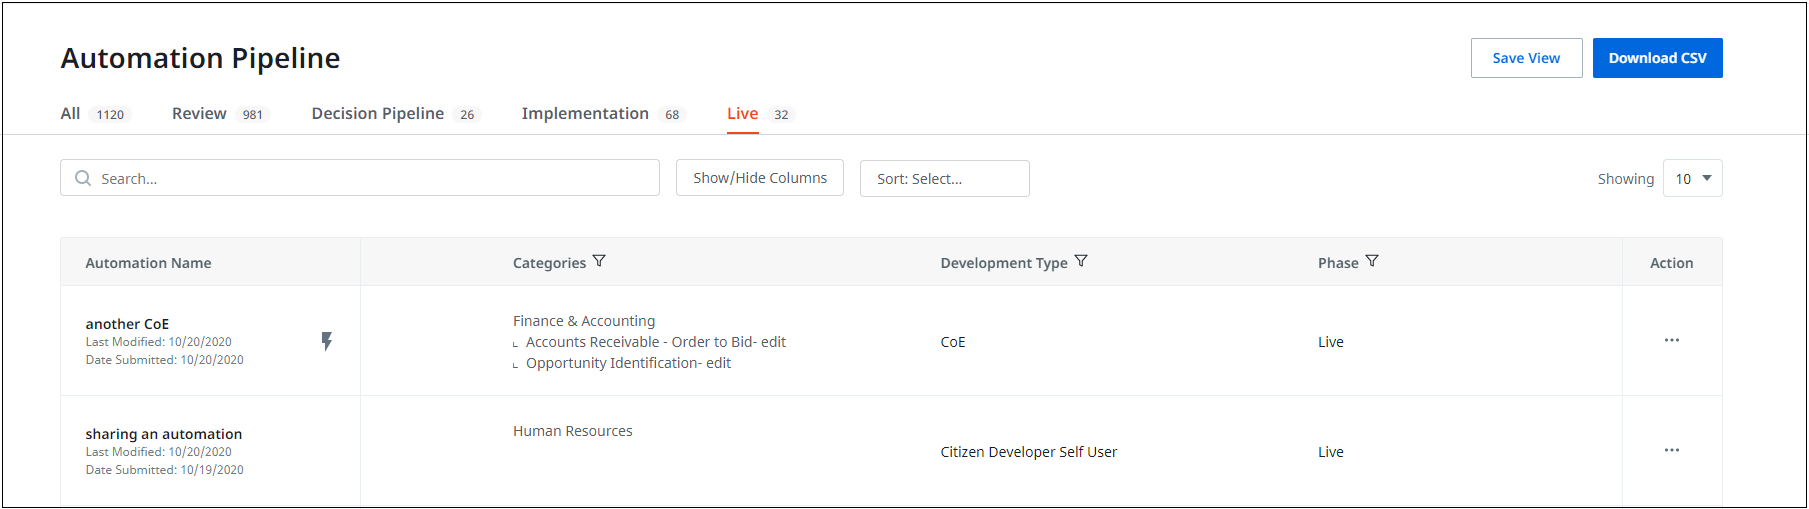Click the Automation Pipeline page title
1809x509 pixels.
tap(200, 58)
